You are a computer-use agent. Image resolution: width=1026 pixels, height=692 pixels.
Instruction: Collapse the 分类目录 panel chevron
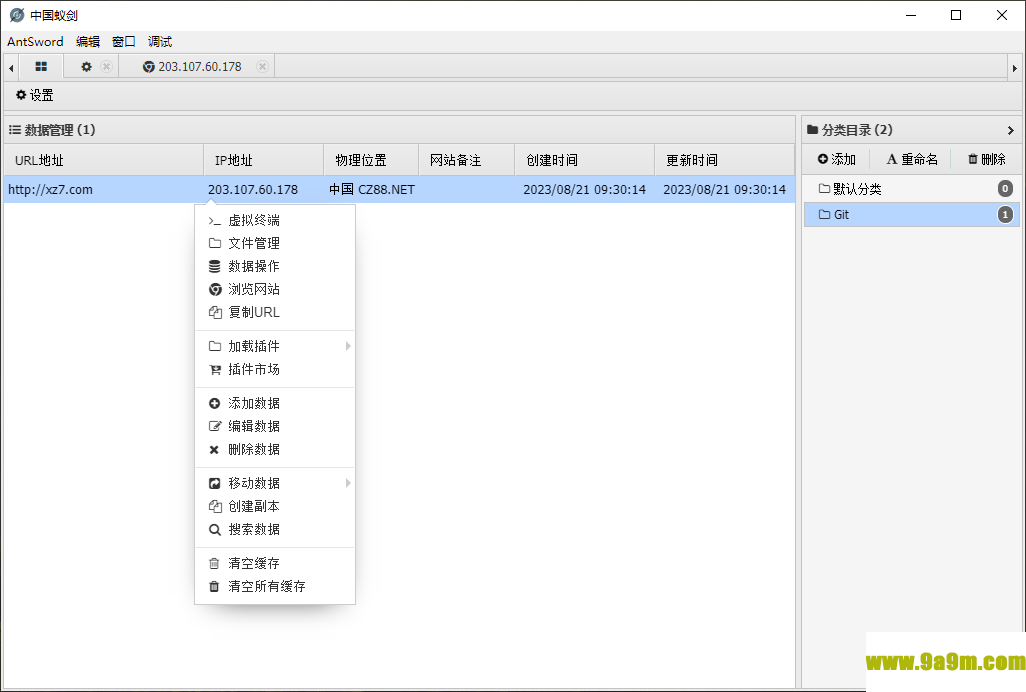(1010, 130)
